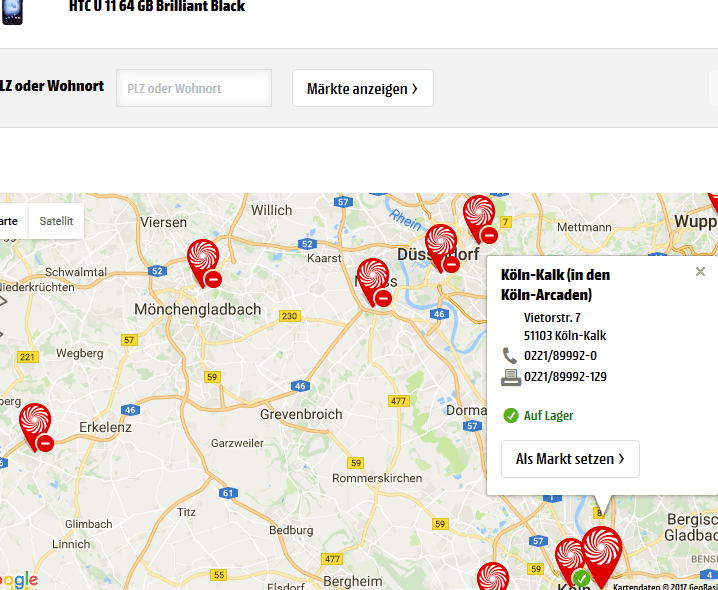Click the yellow 221 road shield

pos(27,357)
